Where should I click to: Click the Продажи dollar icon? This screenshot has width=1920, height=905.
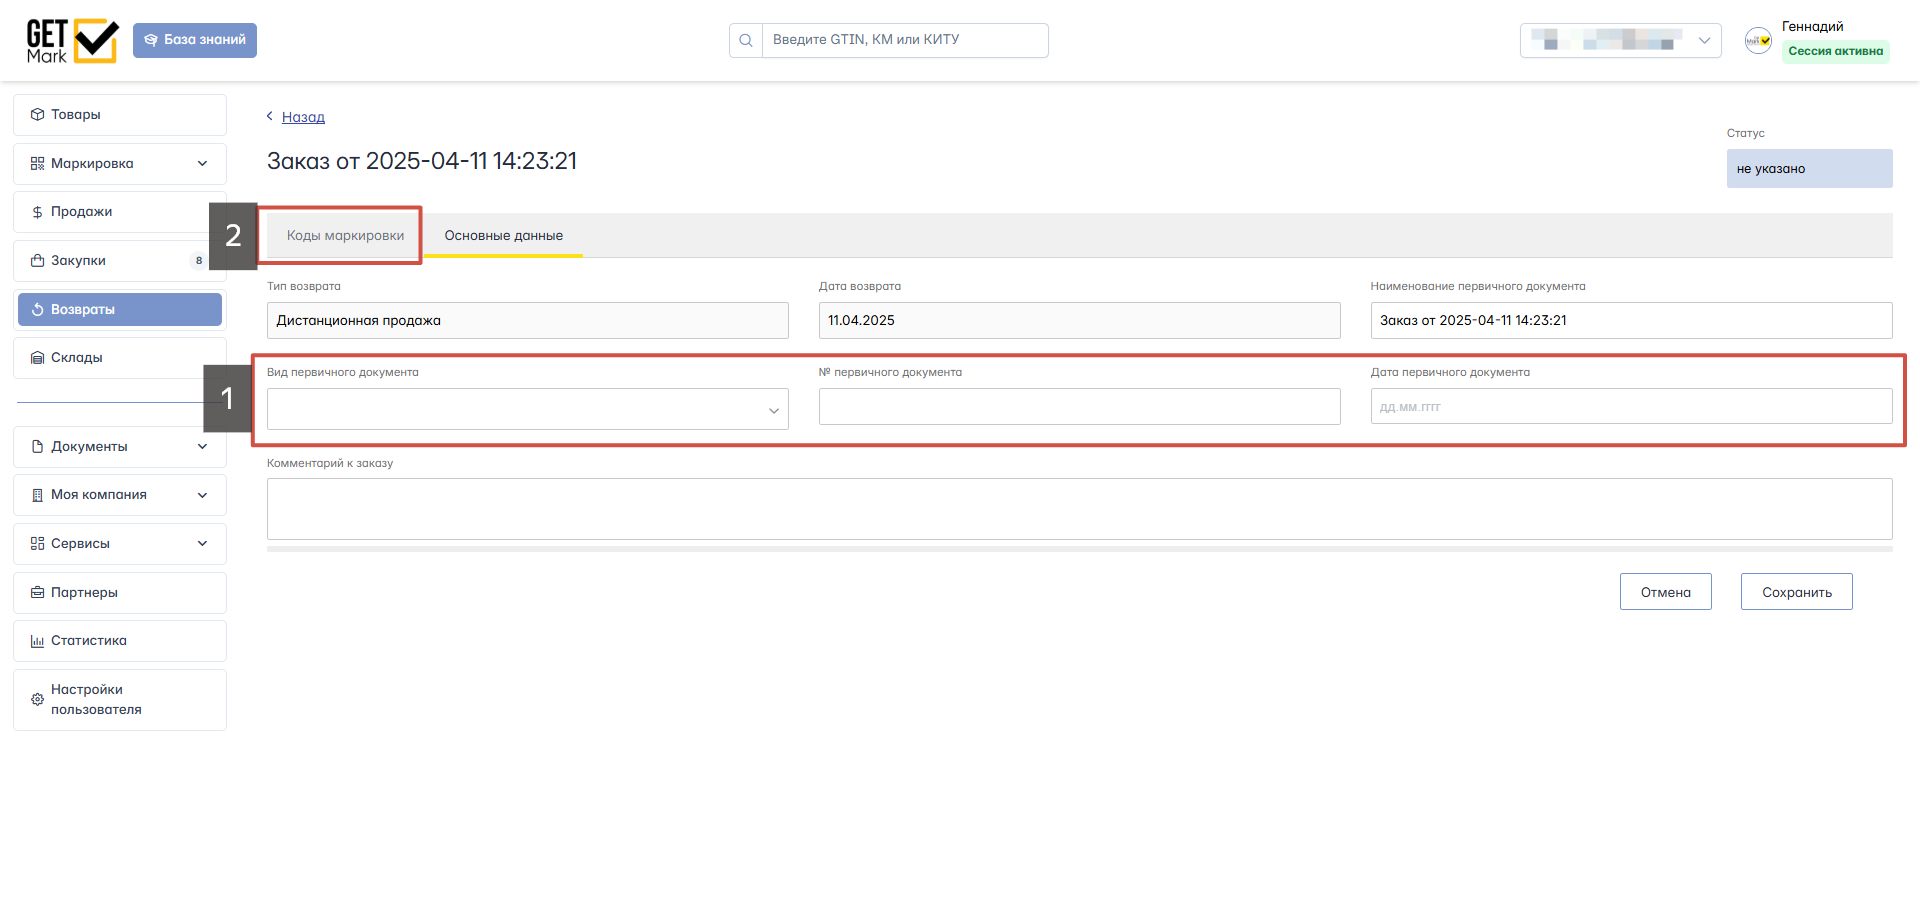[x=37, y=212]
